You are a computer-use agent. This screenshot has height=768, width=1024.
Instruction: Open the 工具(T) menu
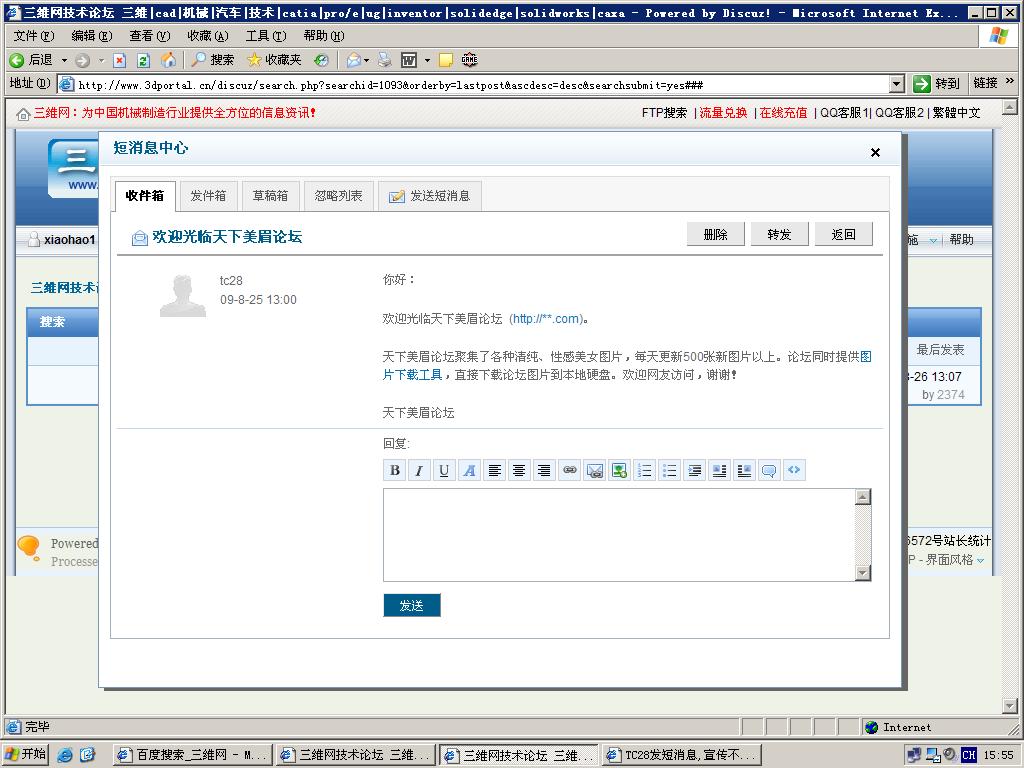[x=266, y=36]
